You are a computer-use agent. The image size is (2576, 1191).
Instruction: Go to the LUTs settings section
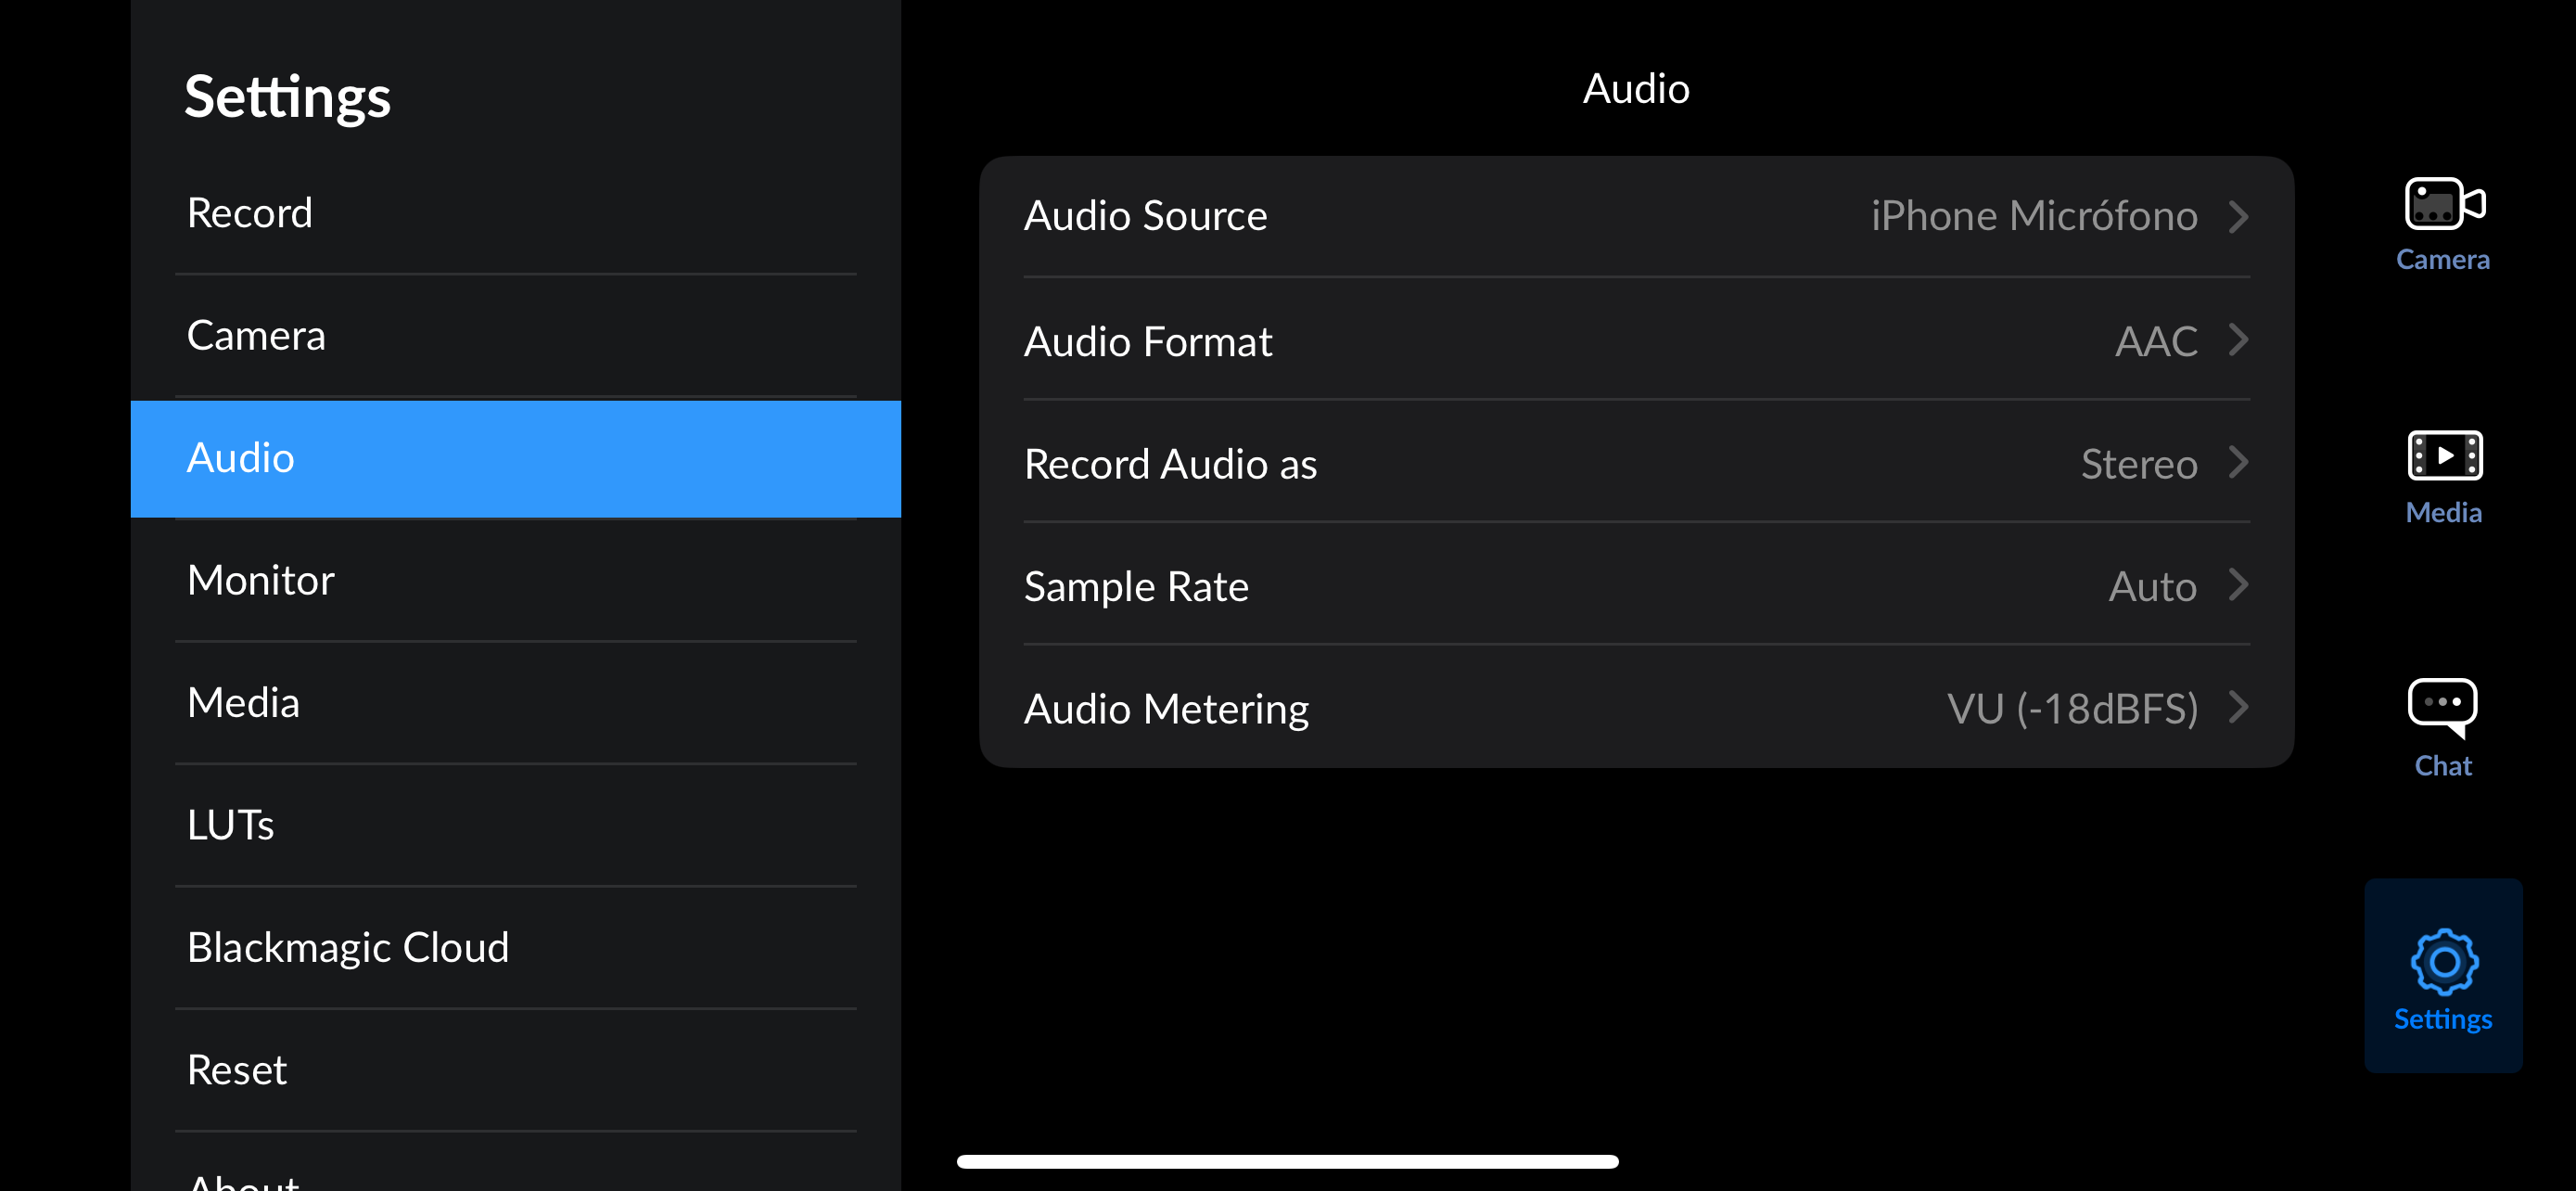coord(230,825)
